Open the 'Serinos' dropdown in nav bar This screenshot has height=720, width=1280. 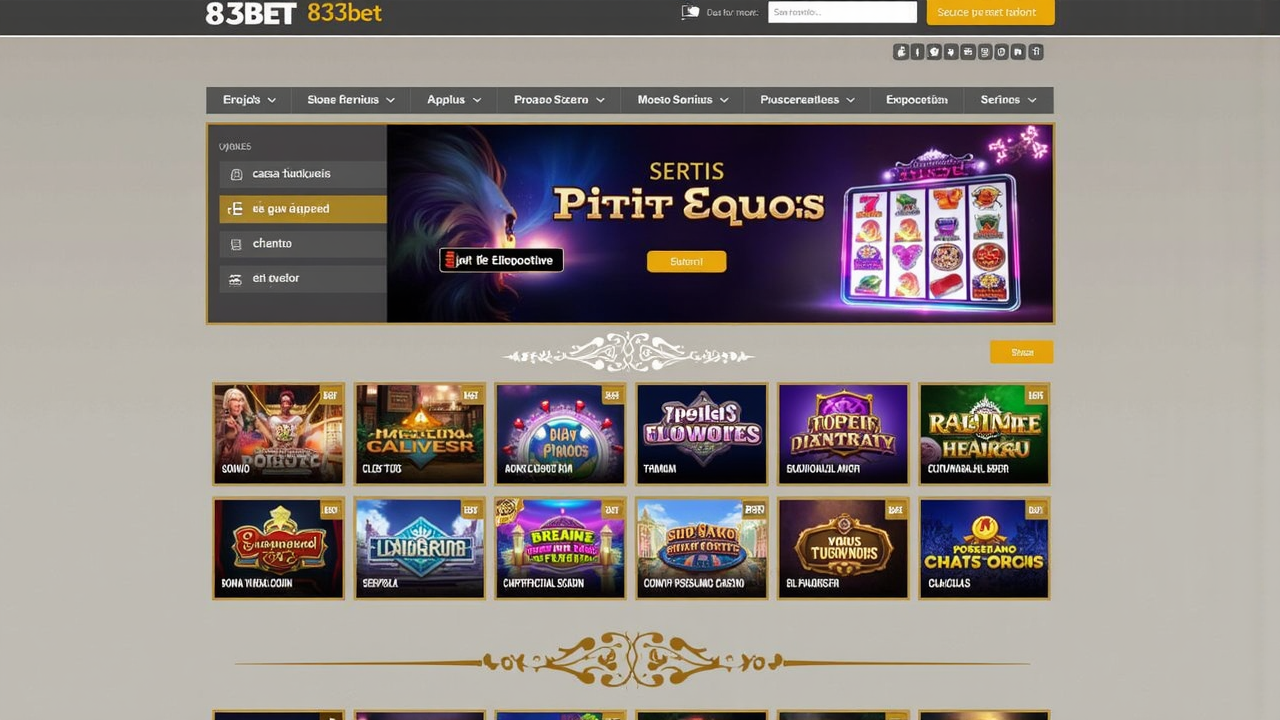tap(1009, 100)
